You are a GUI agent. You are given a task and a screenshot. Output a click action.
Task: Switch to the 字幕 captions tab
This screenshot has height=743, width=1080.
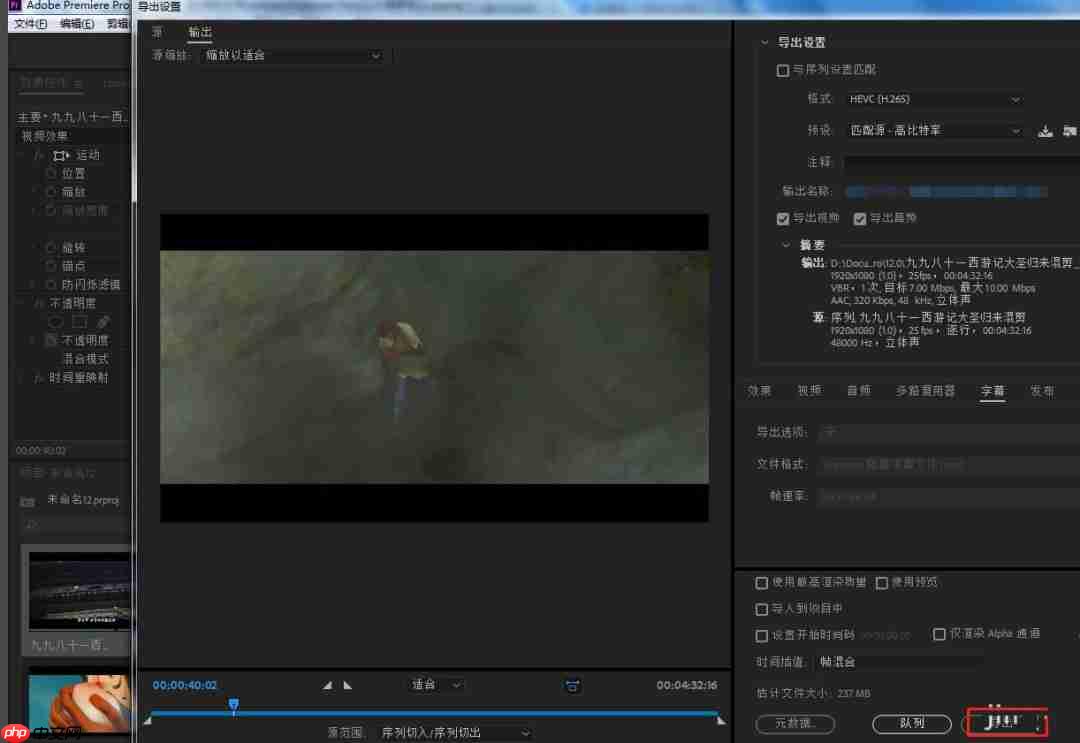tap(992, 391)
